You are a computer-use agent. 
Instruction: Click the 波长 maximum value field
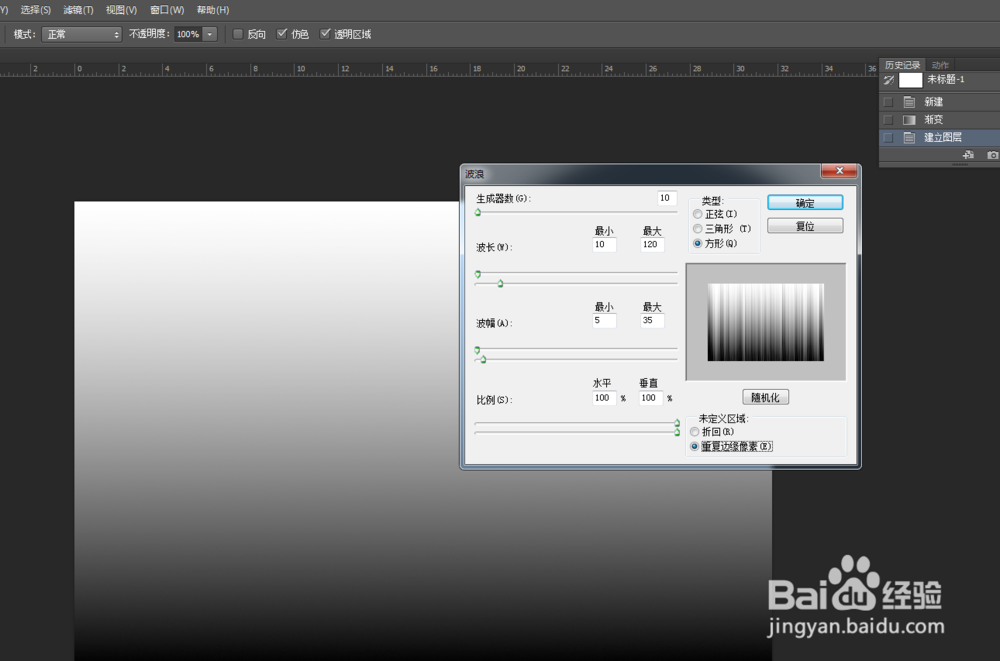coord(652,244)
